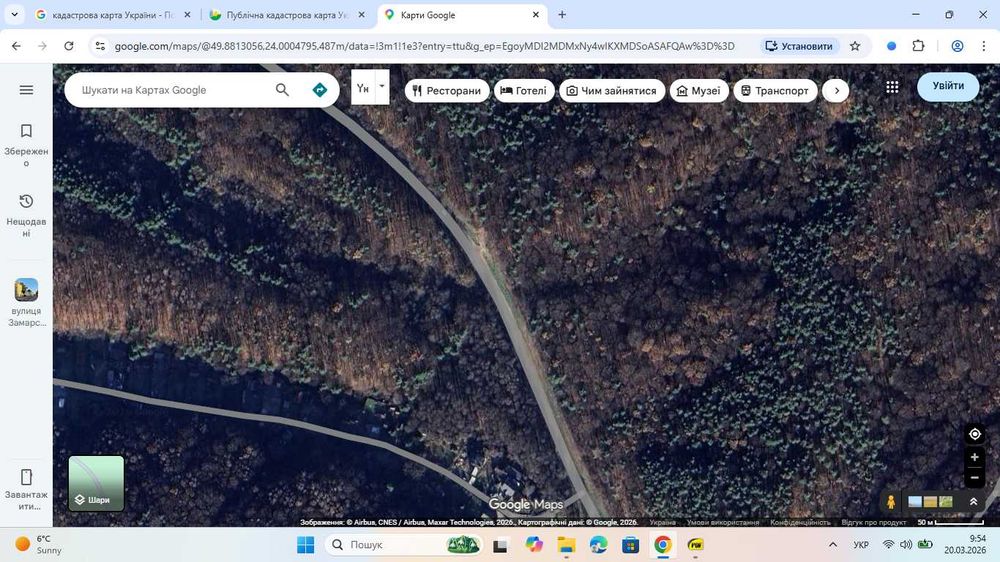Open the Recents history panel
1000x562 pixels.
pos(26,215)
